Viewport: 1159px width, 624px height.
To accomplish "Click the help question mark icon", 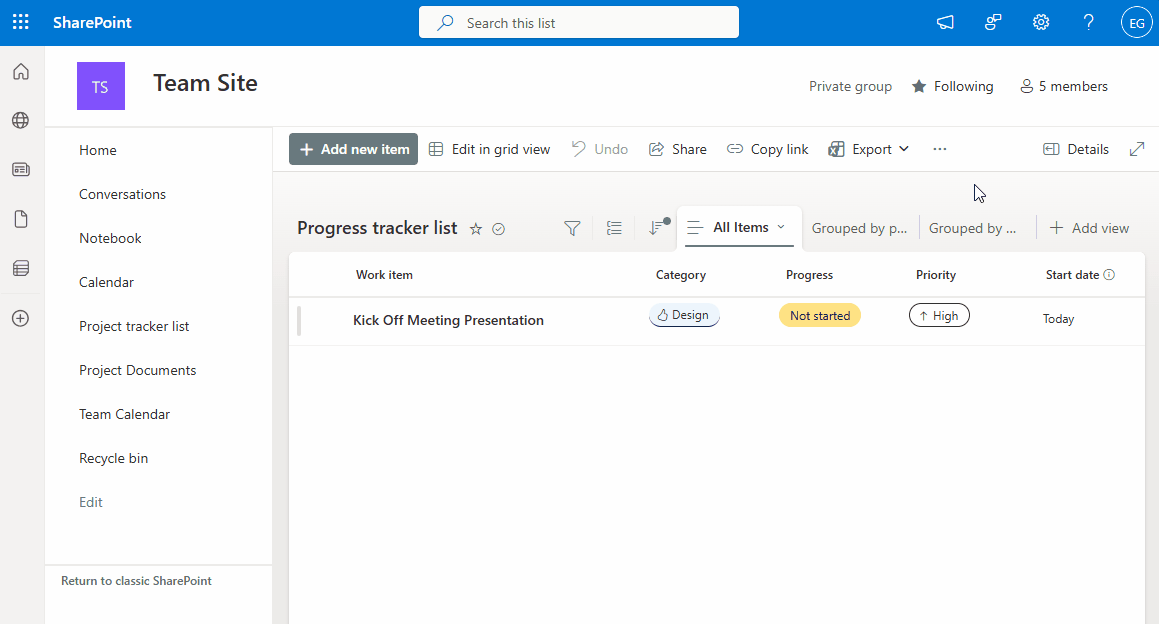I will pyautogui.click(x=1089, y=22).
